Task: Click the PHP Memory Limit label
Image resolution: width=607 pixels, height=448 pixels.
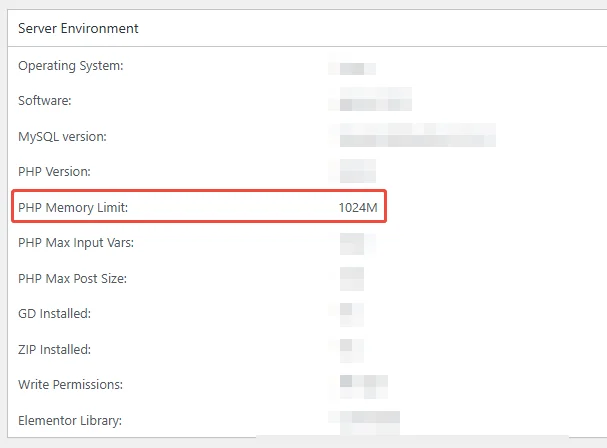Action: [x=73, y=207]
